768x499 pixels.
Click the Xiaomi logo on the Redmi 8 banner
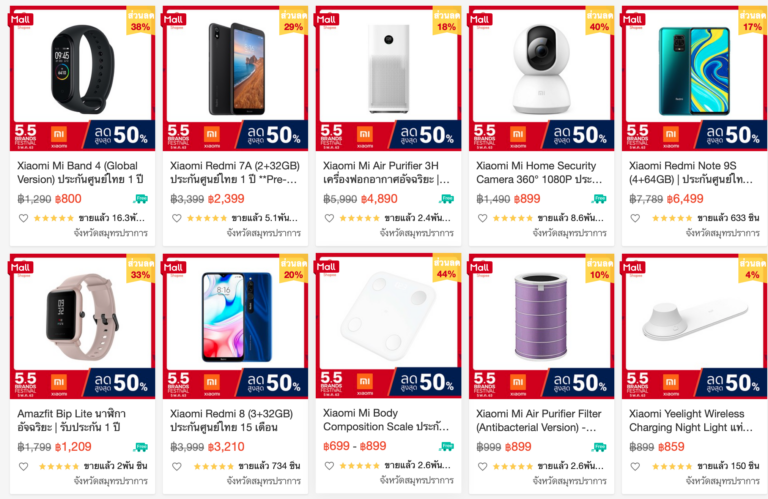point(211,382)
